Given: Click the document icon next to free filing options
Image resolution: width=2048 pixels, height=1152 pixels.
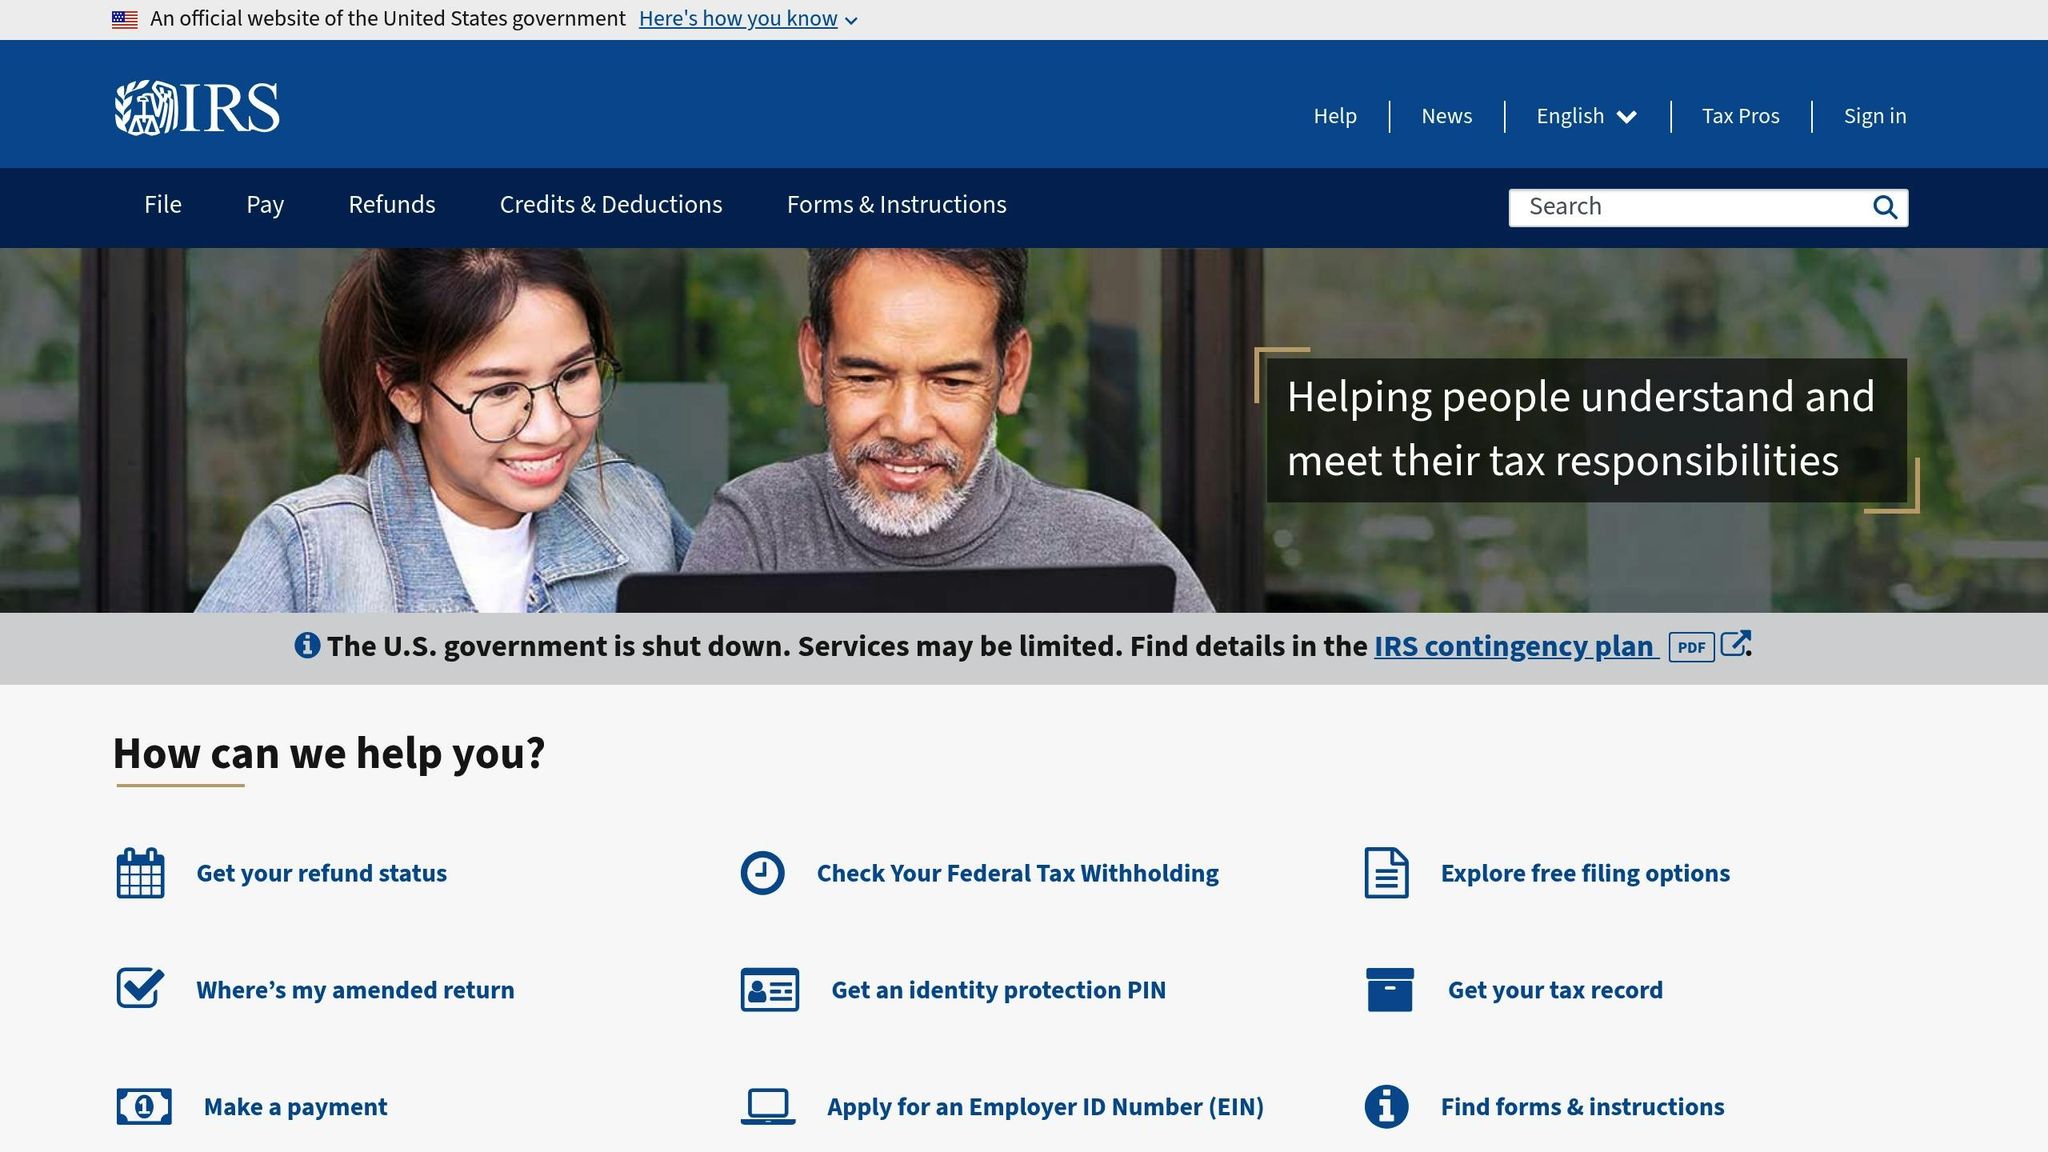Looking at the screenshot, I should click(1385, 872).
